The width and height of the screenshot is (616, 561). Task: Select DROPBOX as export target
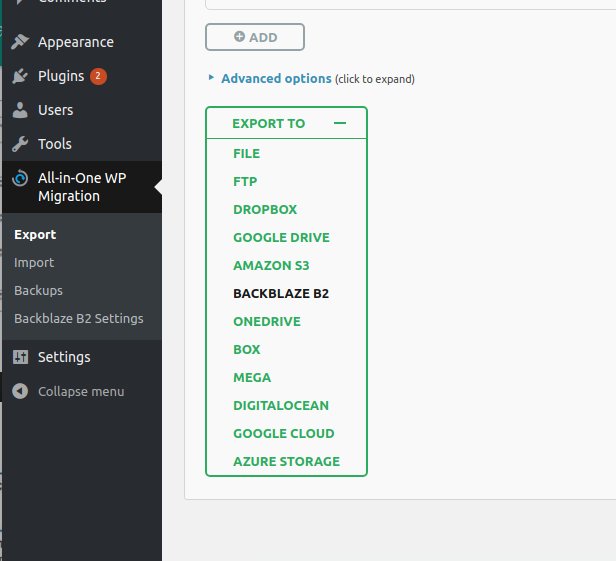click(265, 209)
